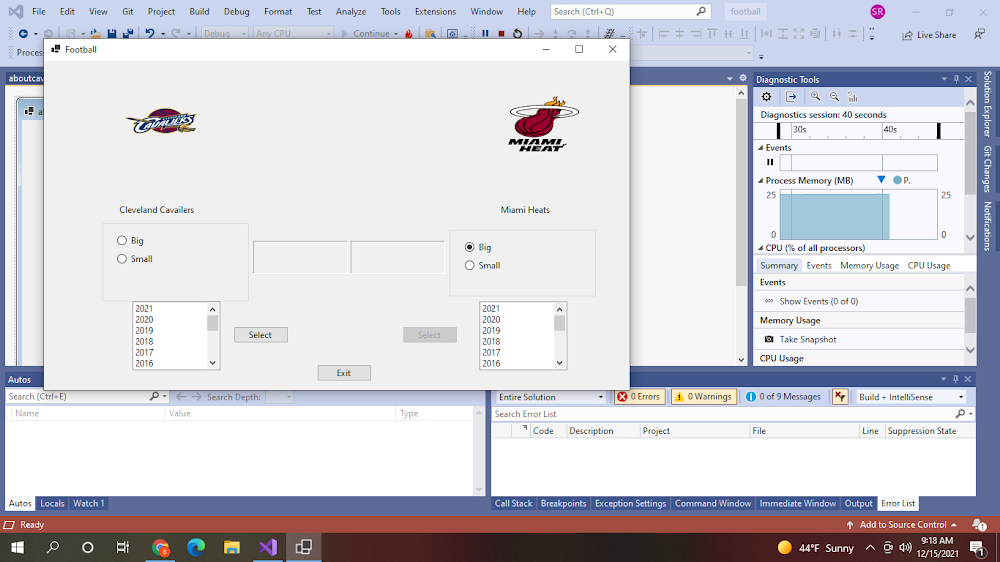This screenshot has height=562, width=1000.
Task: Pause debugging with Break All icon
Action: click(485, 34)
